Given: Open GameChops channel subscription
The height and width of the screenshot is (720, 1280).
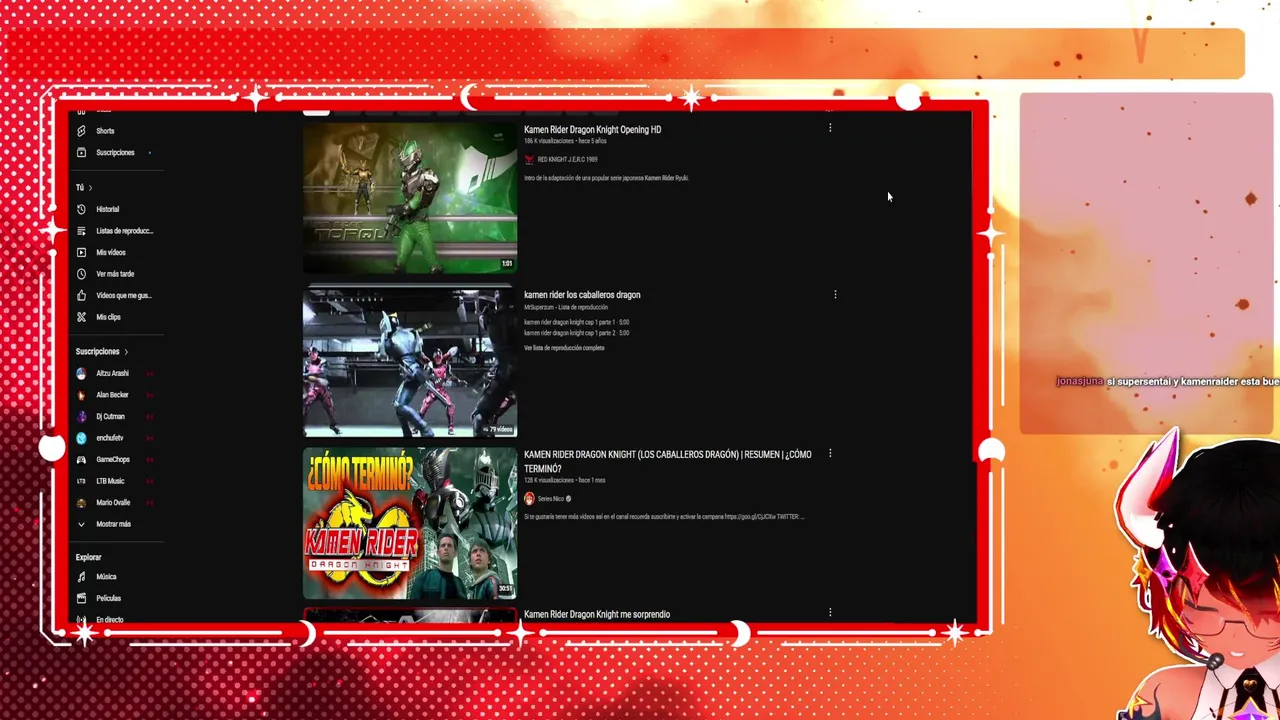Looking at the screenshot, I should [x=112, y=459].
